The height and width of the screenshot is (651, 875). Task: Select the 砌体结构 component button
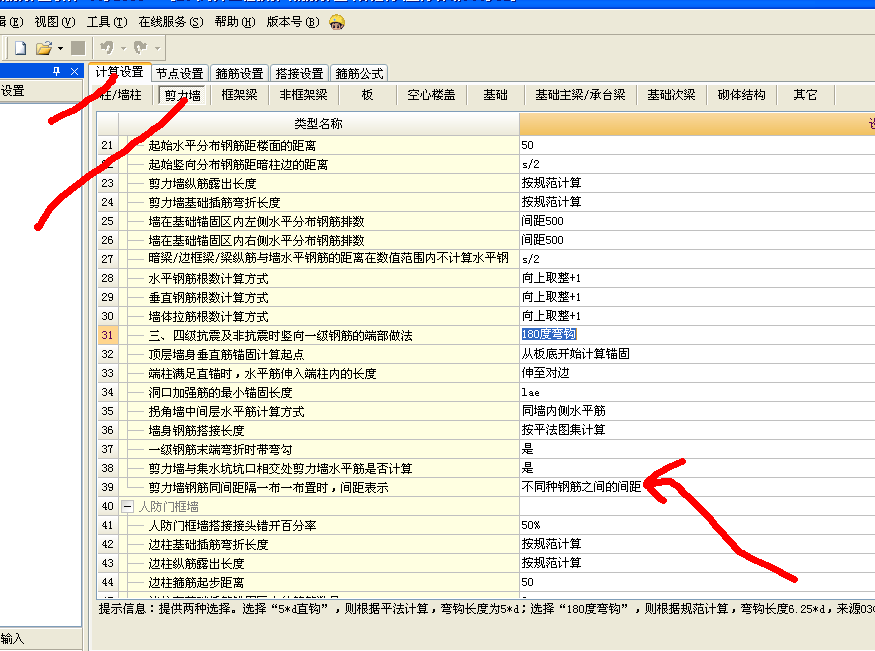742,95
